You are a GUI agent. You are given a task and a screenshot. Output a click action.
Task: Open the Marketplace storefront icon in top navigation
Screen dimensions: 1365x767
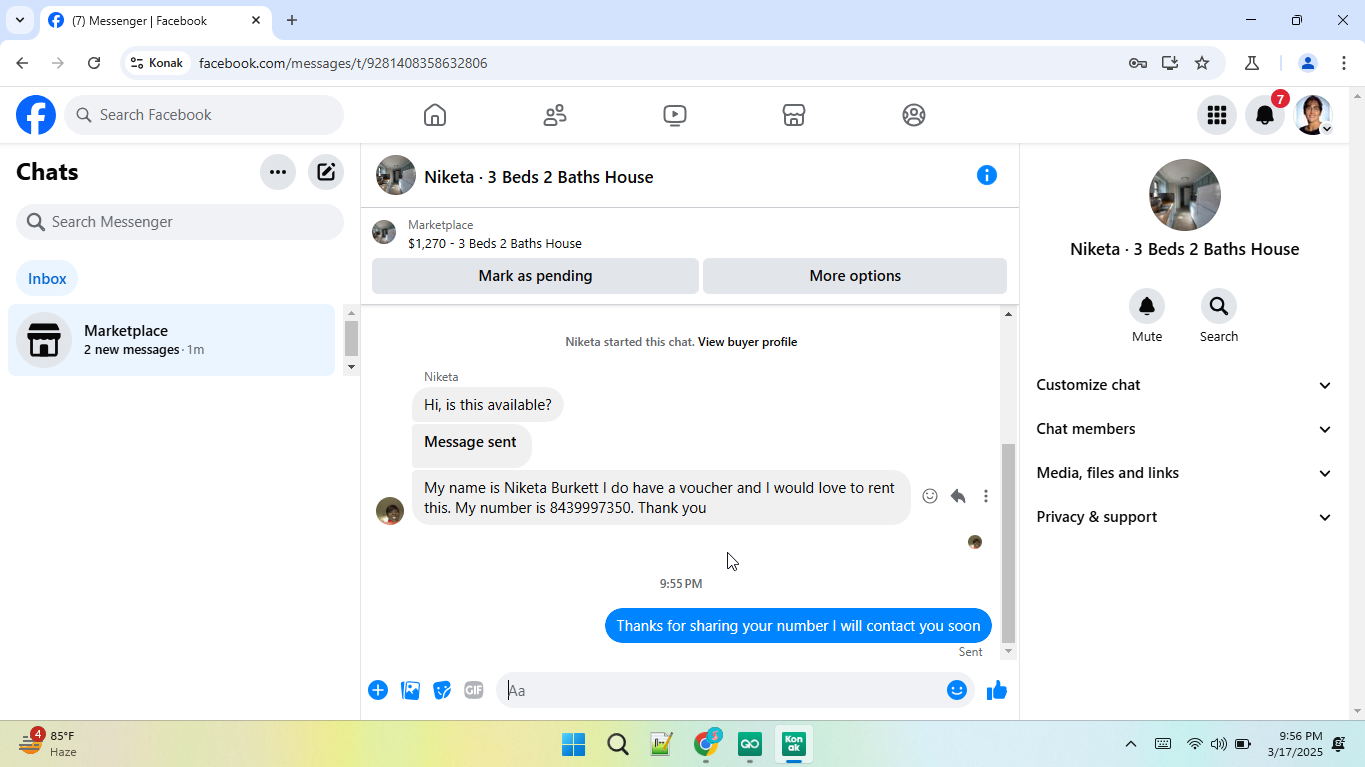pos(794,115)
